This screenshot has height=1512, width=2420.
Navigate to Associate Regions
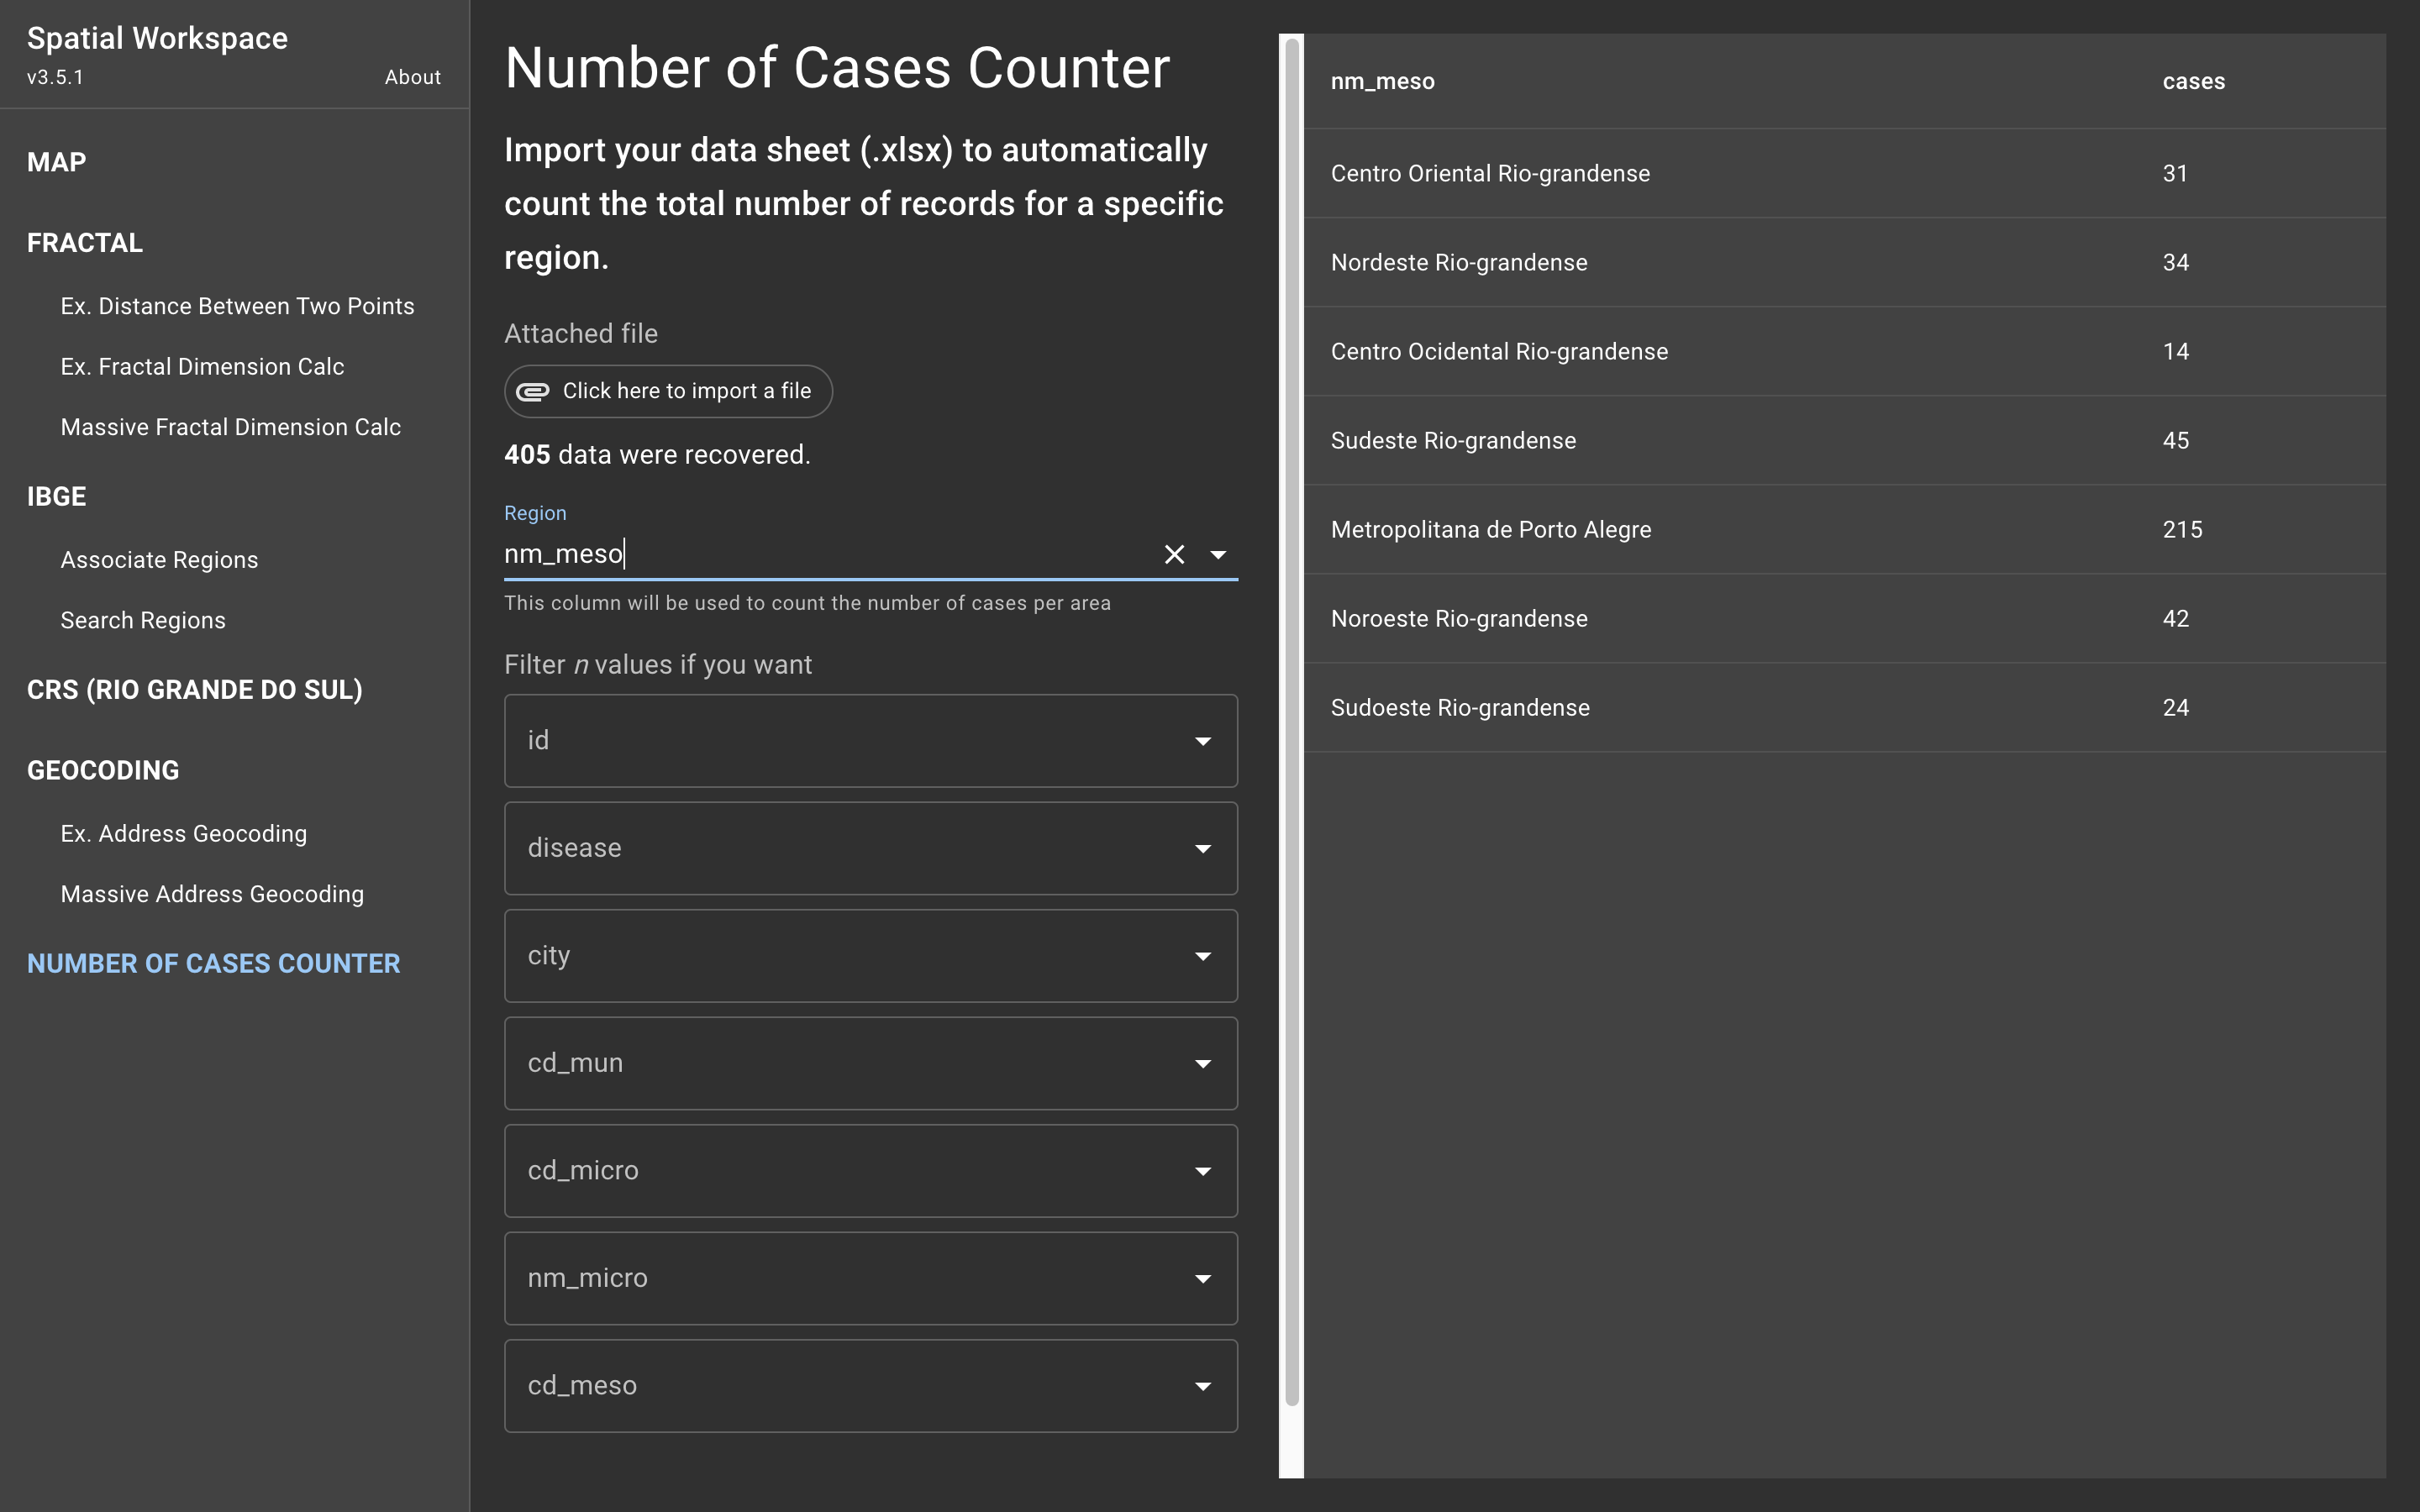(159, 560)
